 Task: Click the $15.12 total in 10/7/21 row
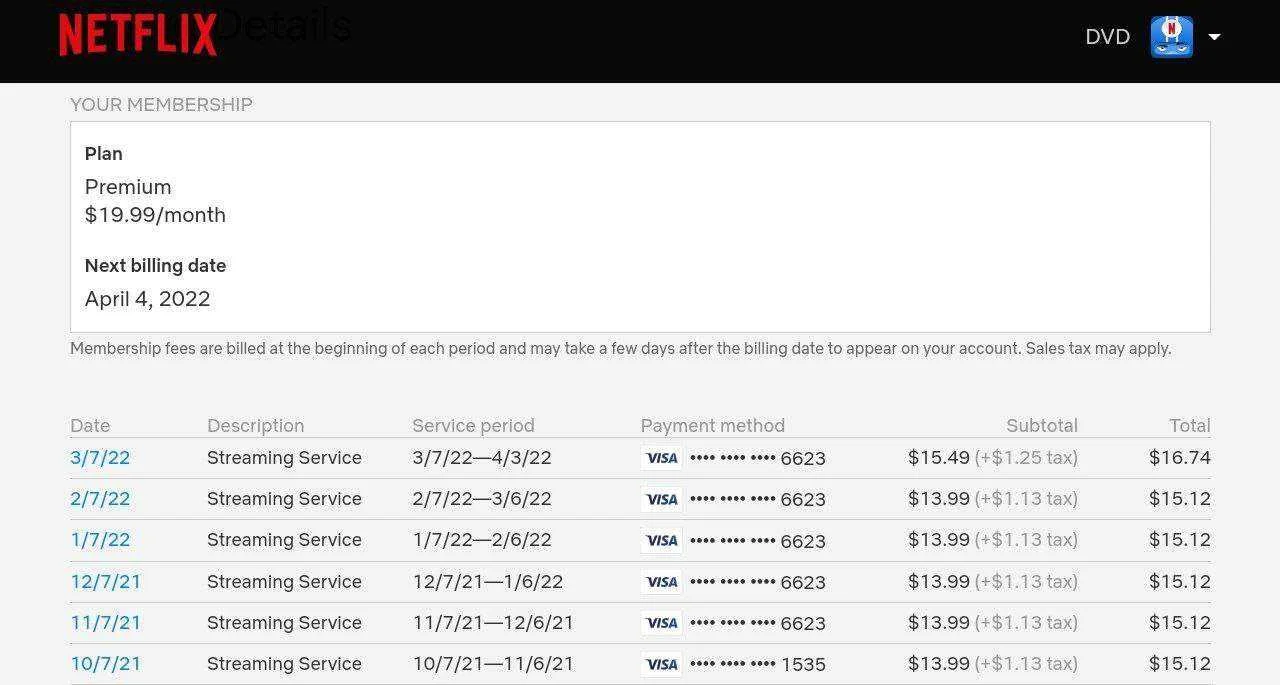coord(1180,664)
